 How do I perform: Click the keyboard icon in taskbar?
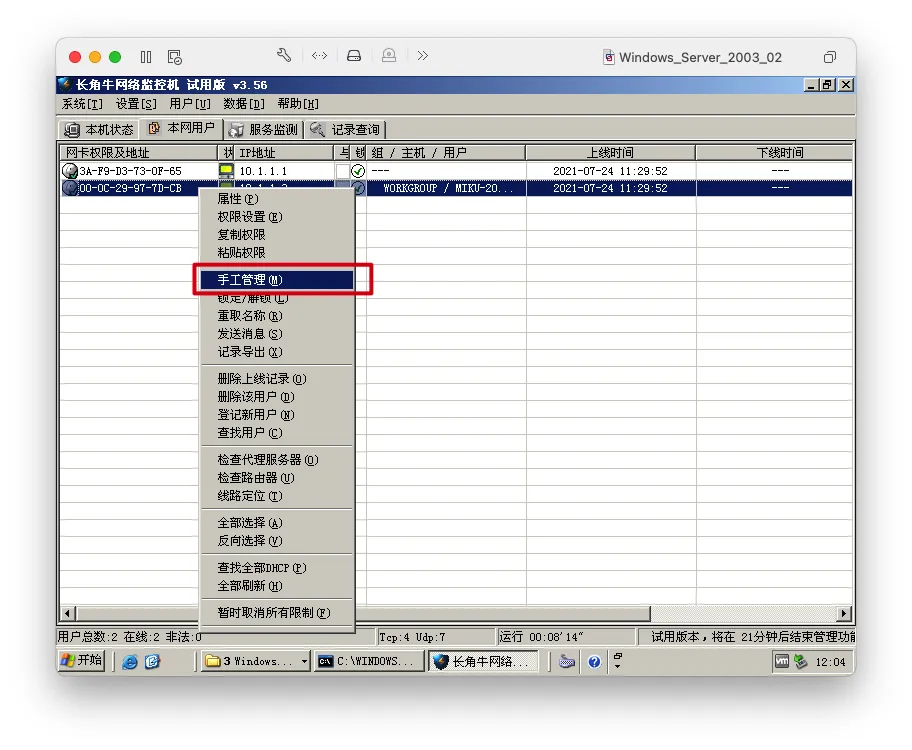tap(567, 662)
